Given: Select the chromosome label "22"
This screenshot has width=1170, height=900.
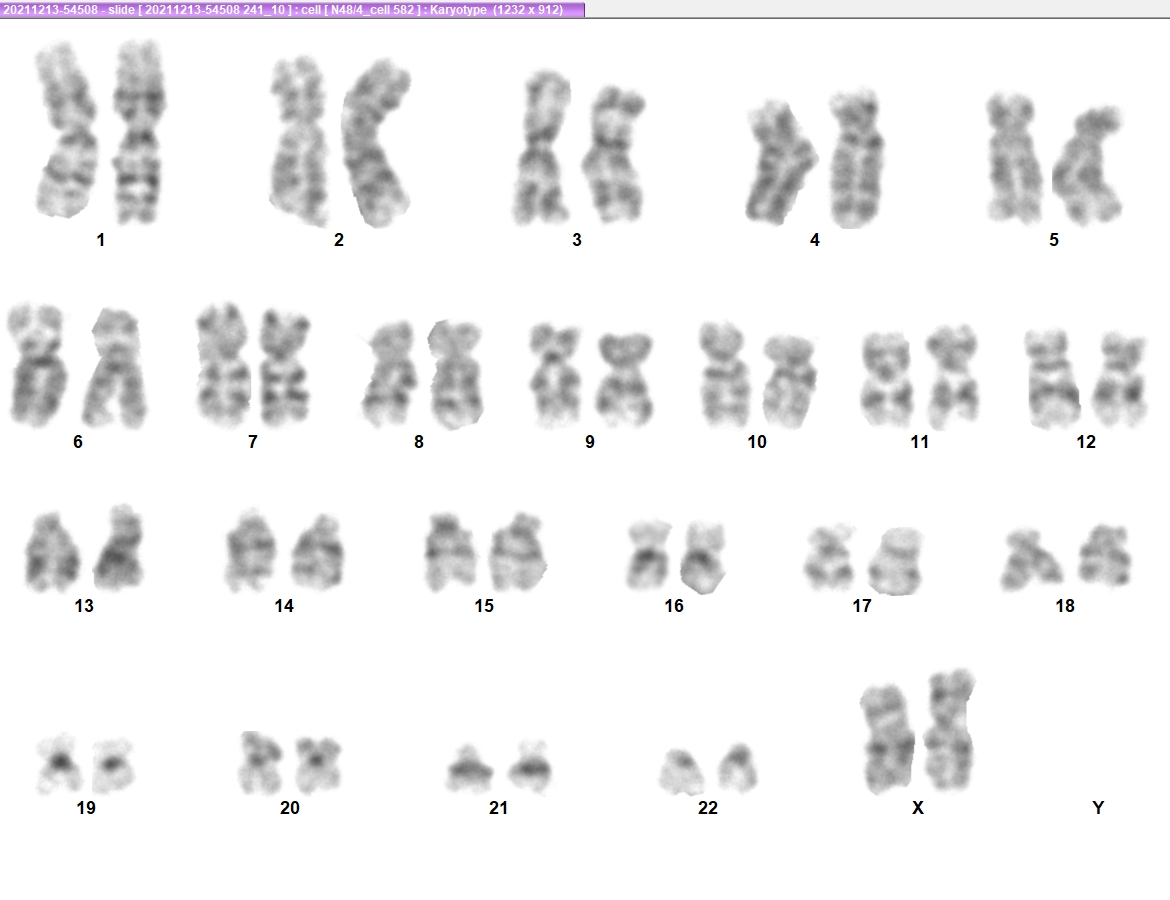Looking at the screenshot, I should [707, 808].
